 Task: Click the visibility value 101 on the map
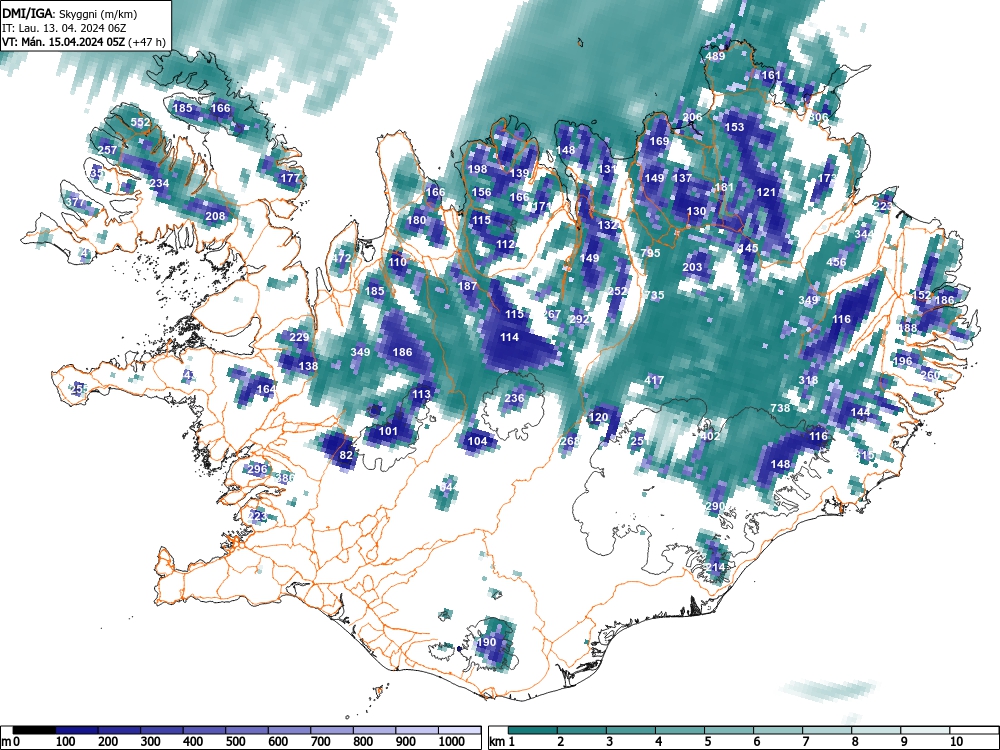click(388, 431)
